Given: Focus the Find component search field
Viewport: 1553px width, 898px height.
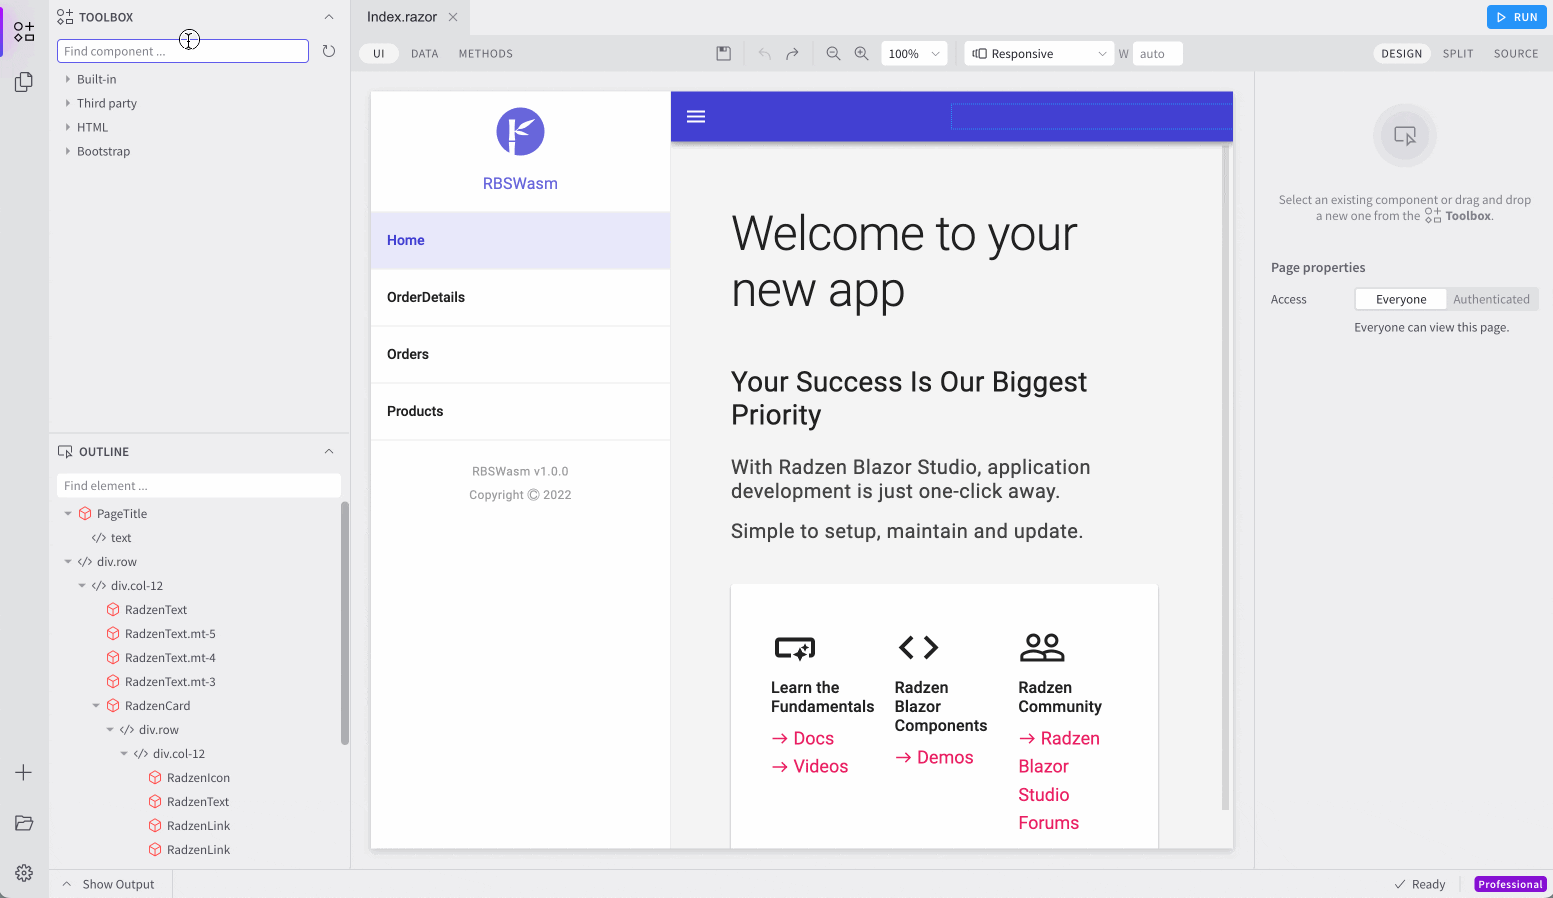Looking at the screenshot, I should tap(183, 51).
